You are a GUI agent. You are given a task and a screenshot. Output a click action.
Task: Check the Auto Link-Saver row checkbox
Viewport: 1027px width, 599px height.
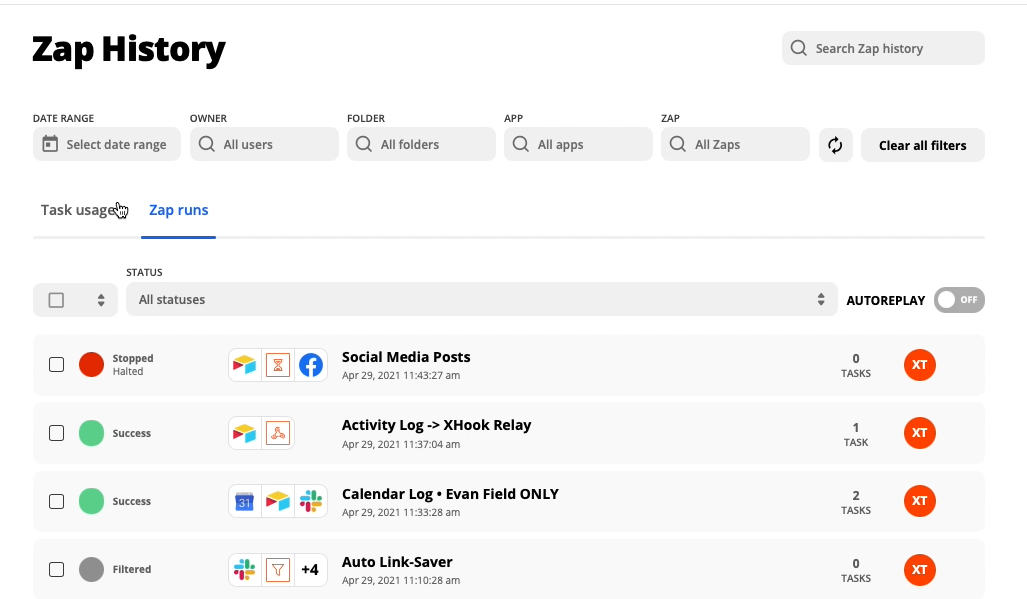pyautogui.click(x=56, y=570)
